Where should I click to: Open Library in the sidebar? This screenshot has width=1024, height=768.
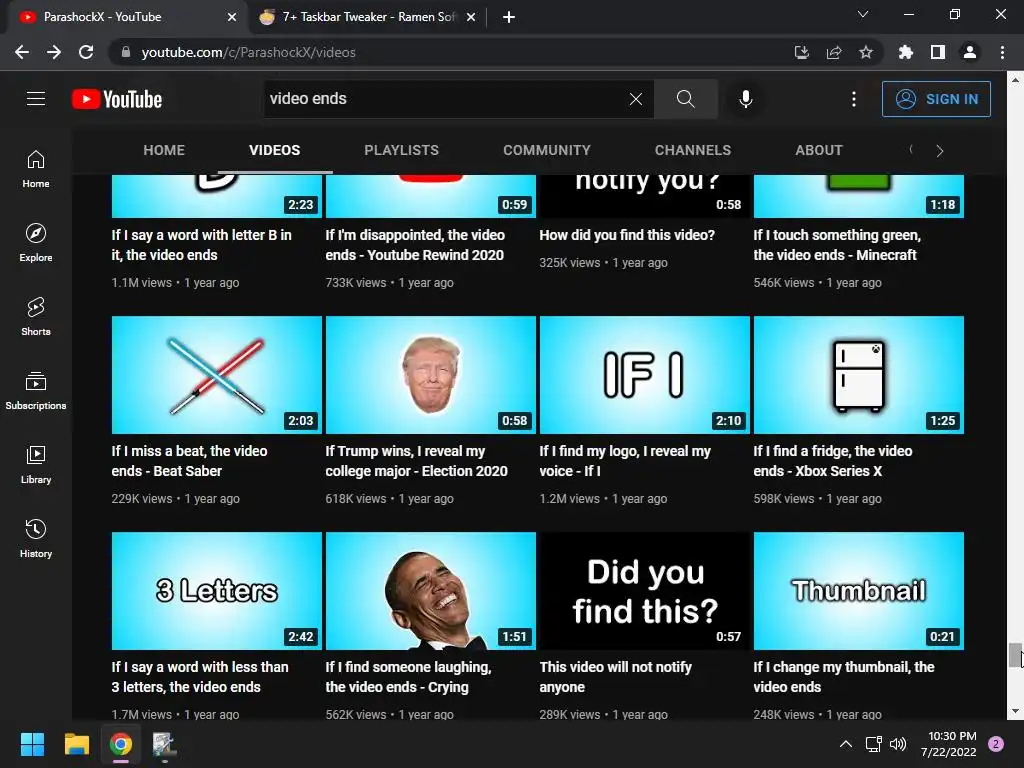[x=36, y=464]
